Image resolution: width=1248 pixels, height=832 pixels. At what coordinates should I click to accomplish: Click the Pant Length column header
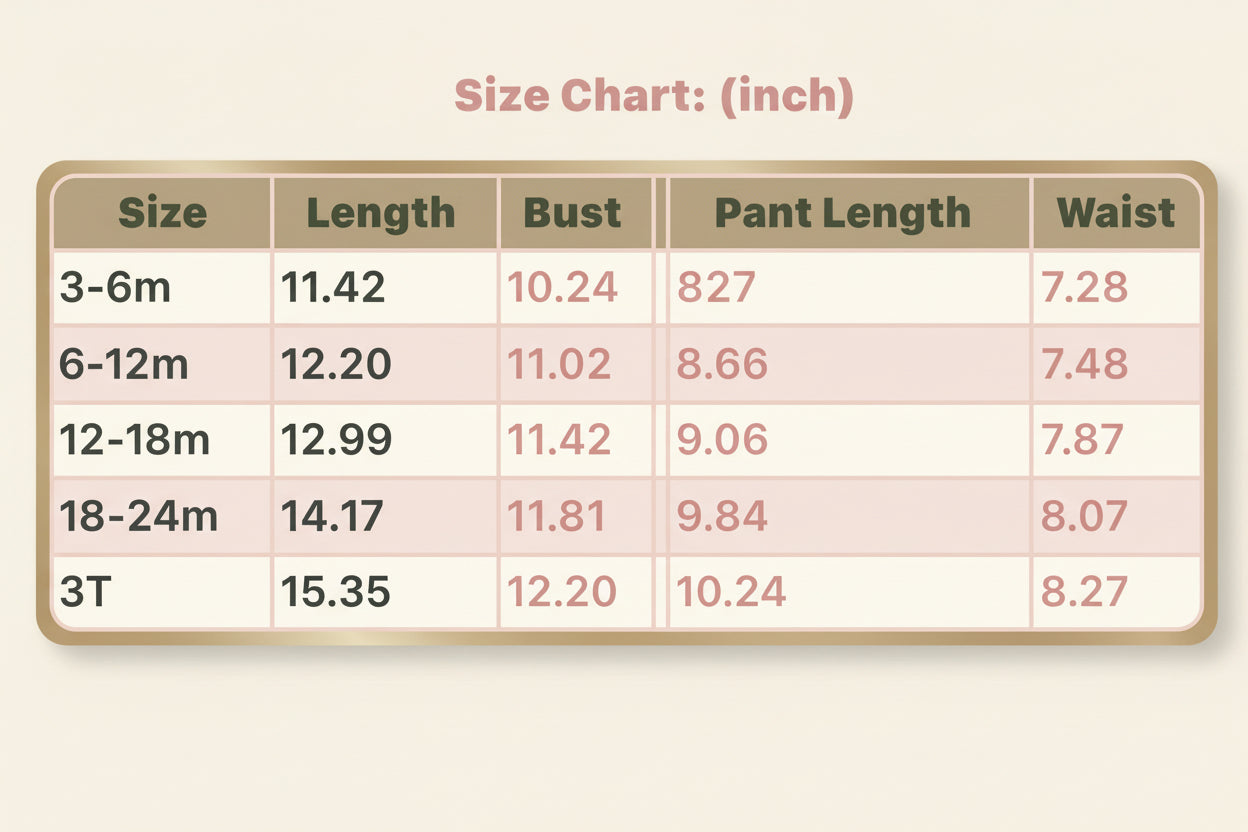click(x=842, y=213)
